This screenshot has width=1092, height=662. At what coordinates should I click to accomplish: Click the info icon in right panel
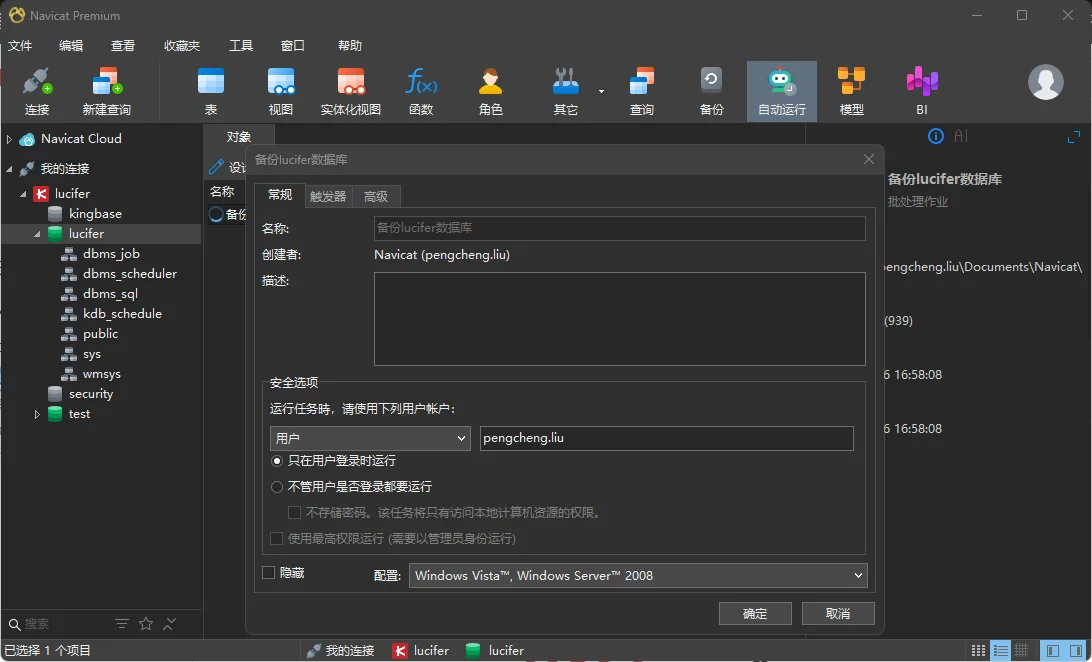(935, 136)
